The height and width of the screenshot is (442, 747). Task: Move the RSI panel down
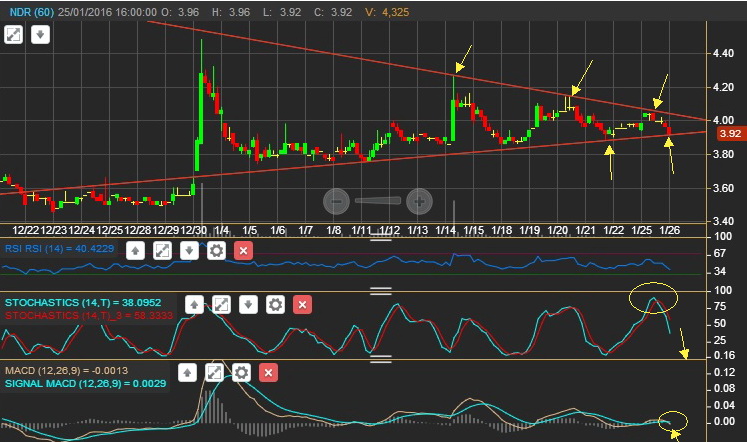pos(189,251)
